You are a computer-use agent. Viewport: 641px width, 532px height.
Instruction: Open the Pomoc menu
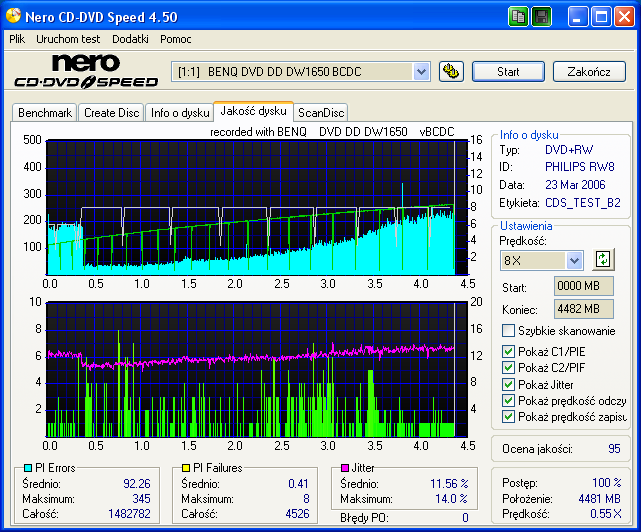(175, 39)
